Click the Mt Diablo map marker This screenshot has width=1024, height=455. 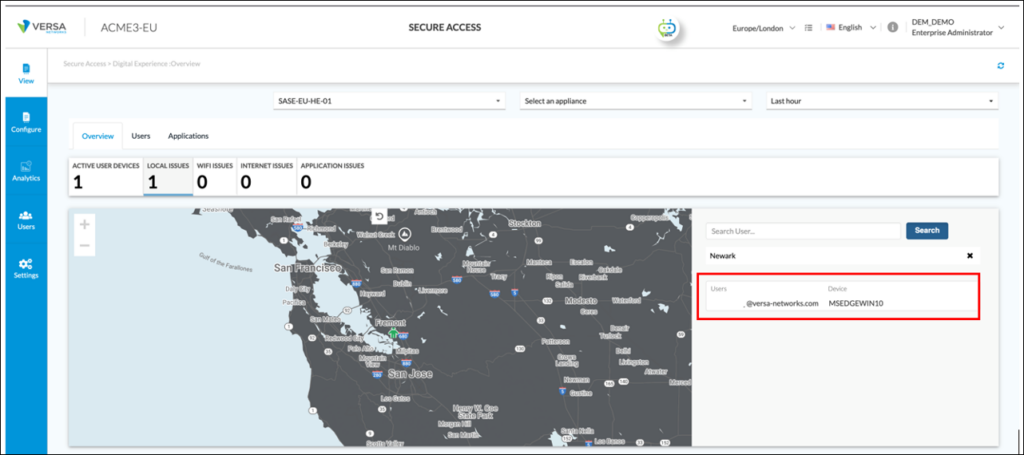pyautogui.click(x=405, y=233)
